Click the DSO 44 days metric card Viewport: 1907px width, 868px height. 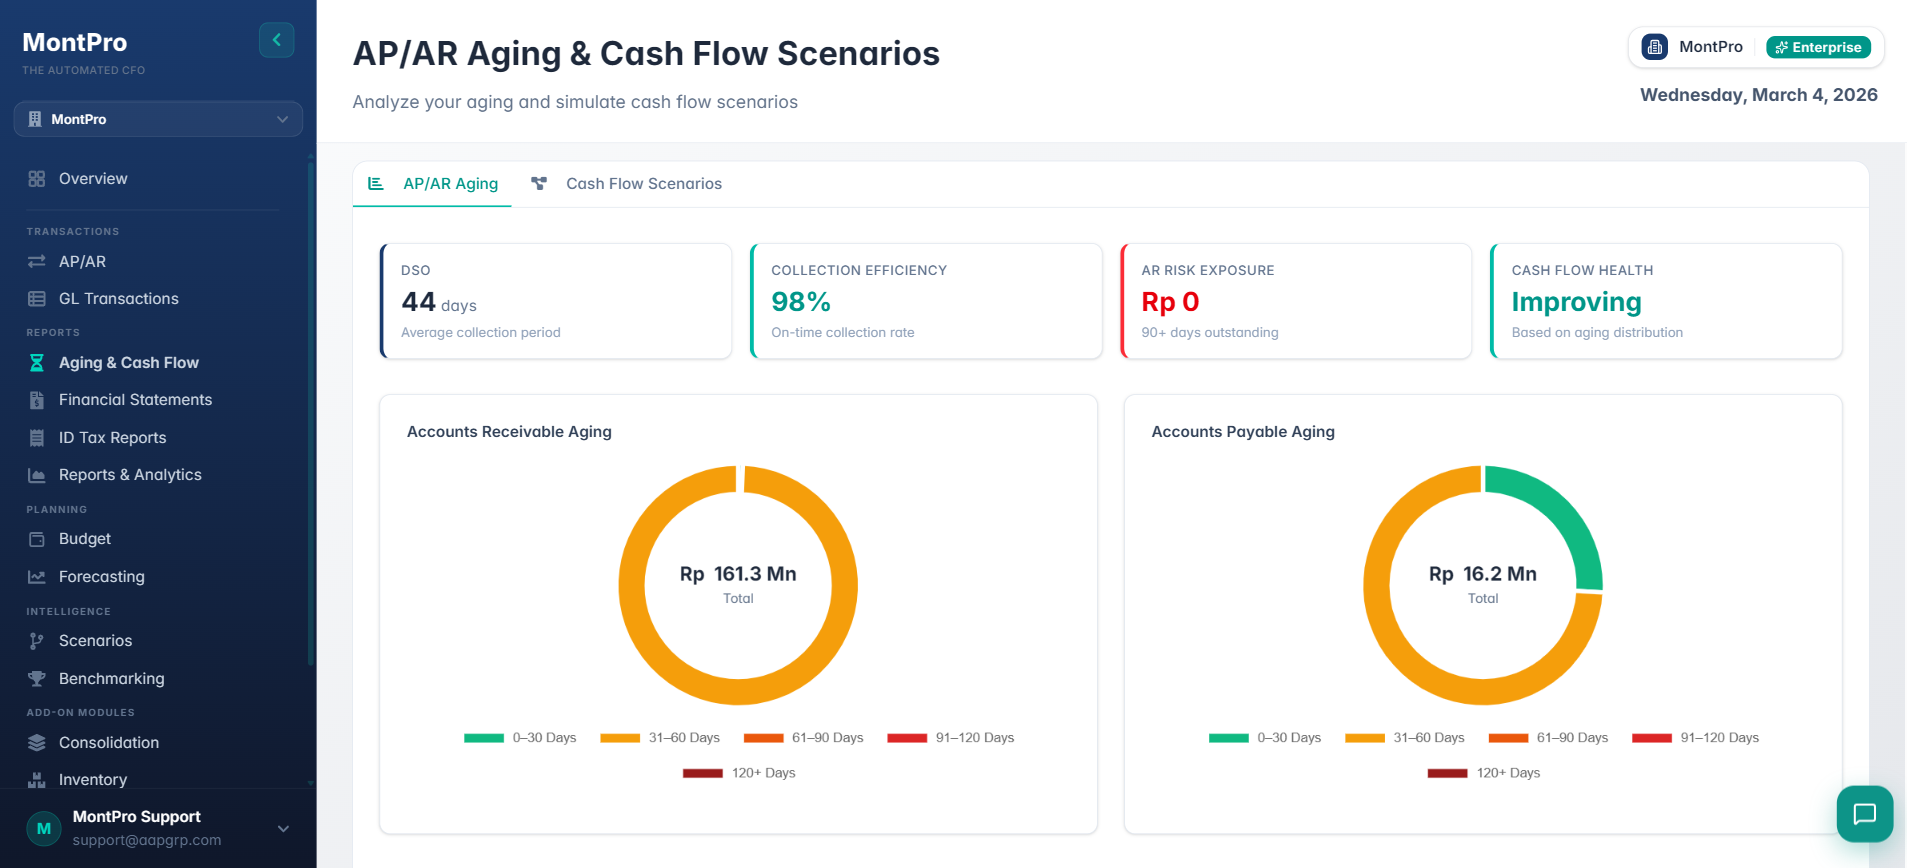click(556, 301)
